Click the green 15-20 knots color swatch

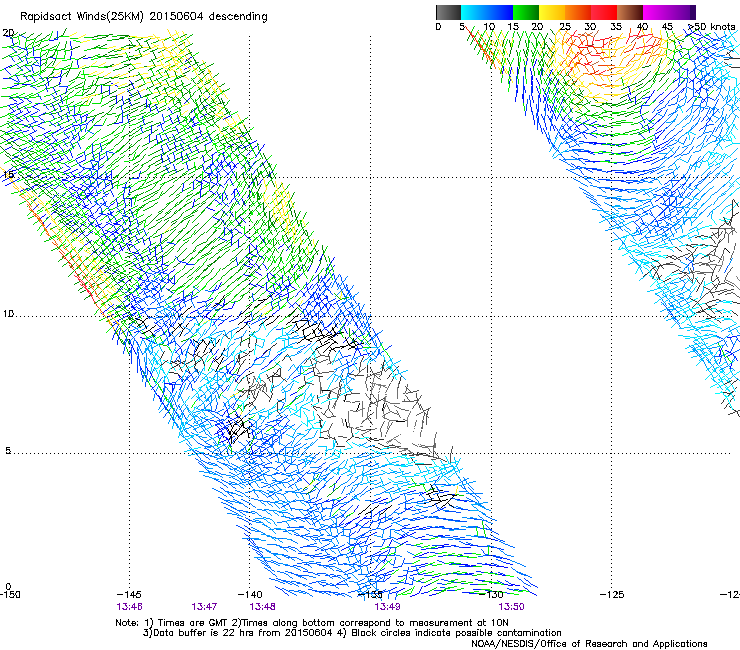525,12
